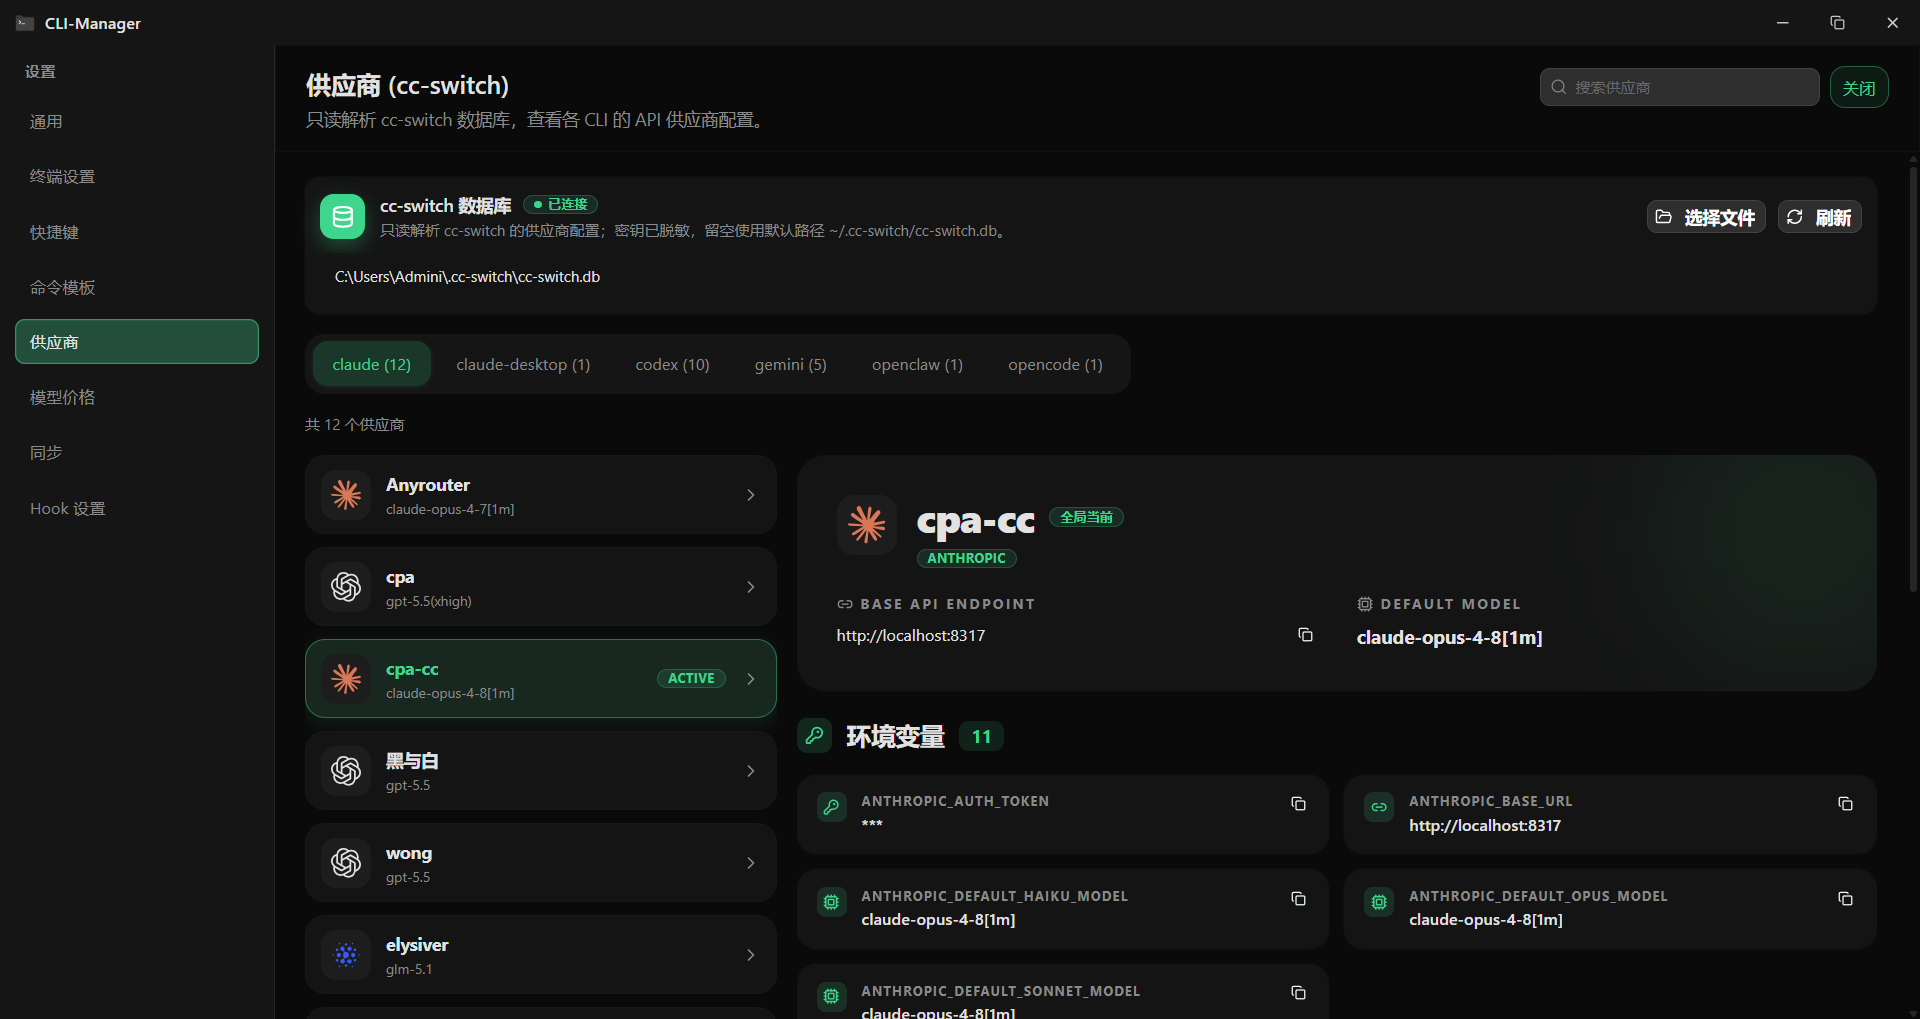Switch to the claude (12) tab
Viewport: 1920px width, 1019px height.
[x=372, y=364]
